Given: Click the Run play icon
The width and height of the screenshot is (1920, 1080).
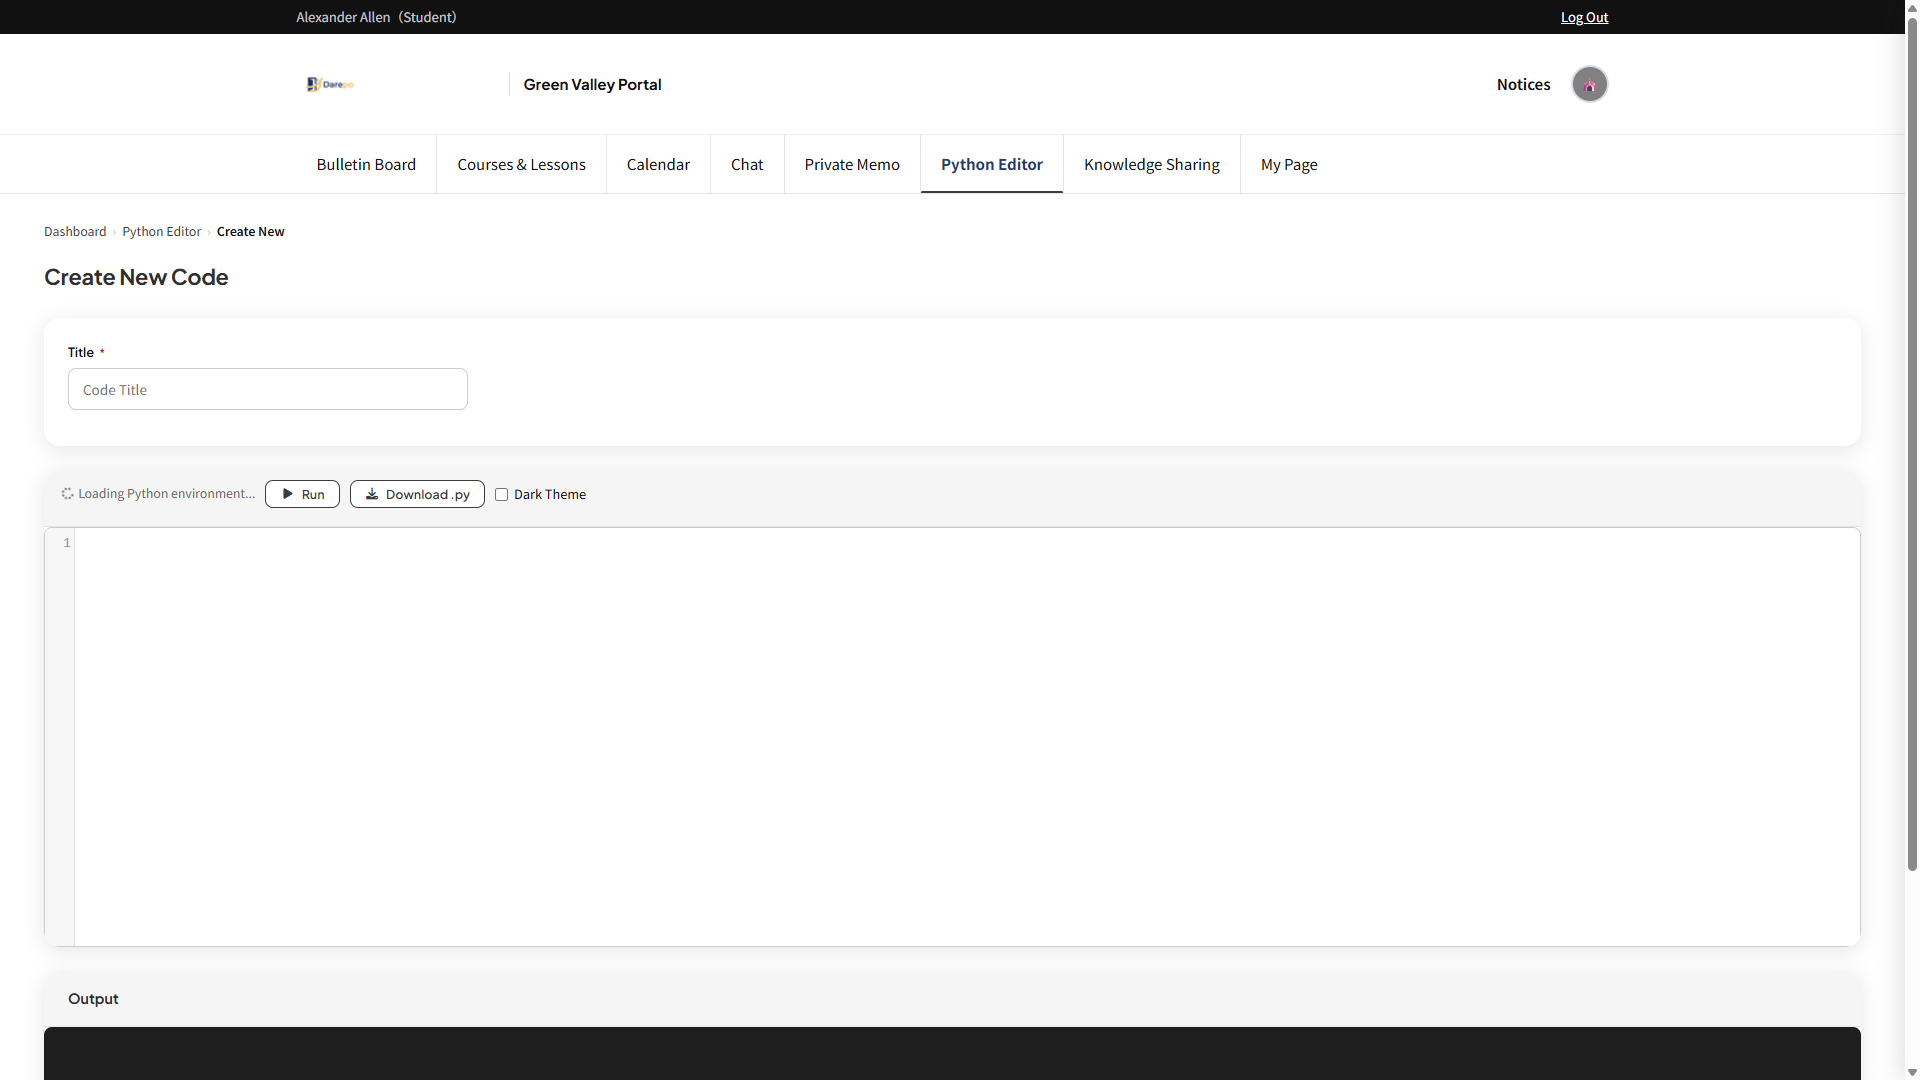Looking at the screenshot, I should 288,494.
